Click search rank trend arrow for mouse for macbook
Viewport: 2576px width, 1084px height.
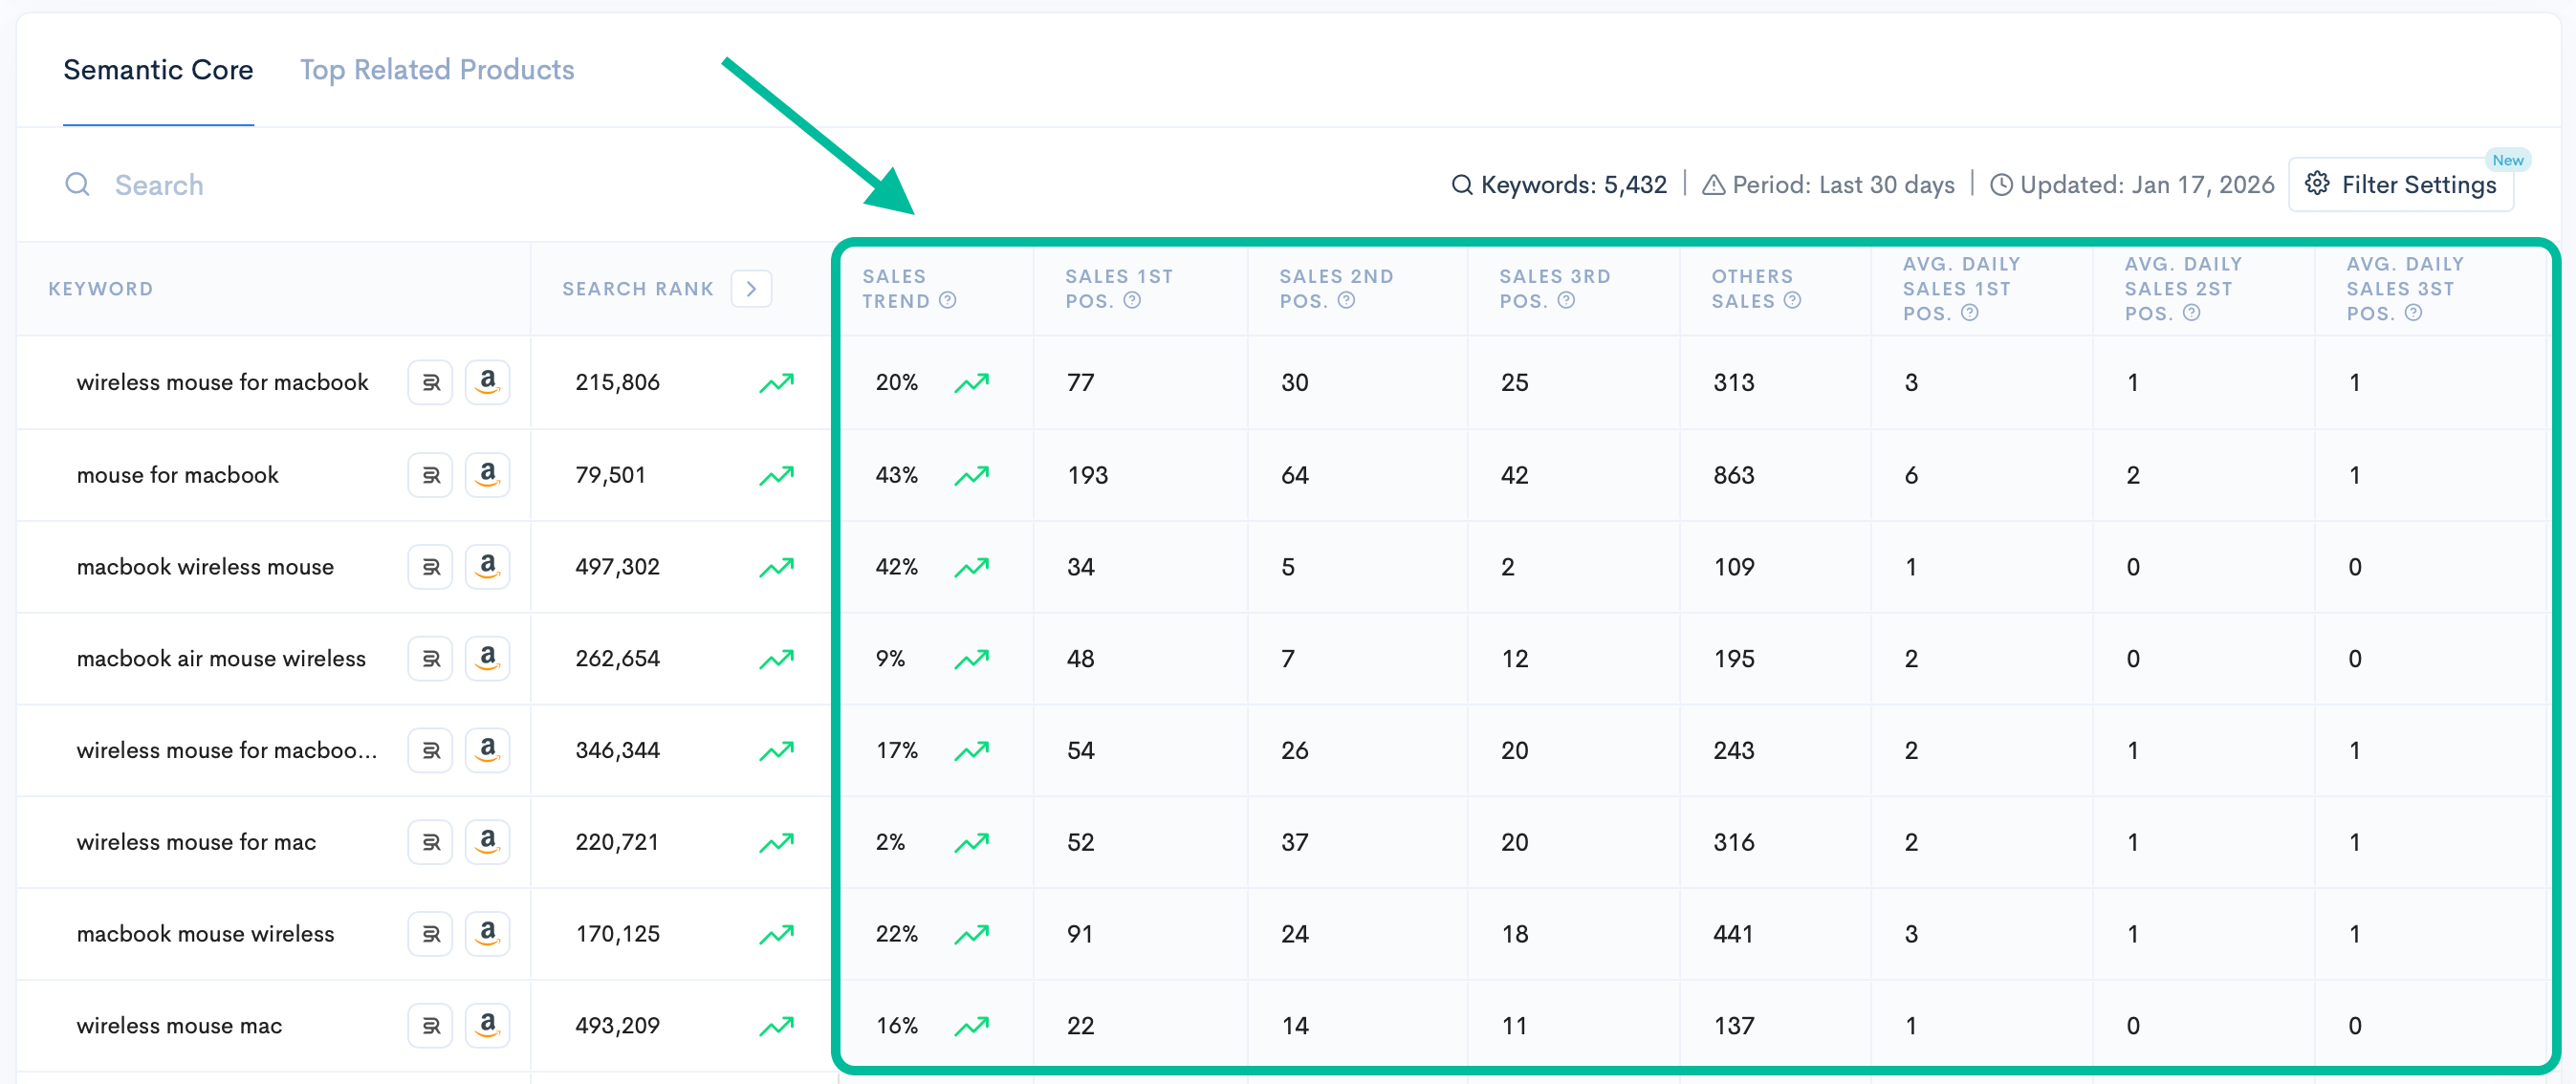click(776, 475)
